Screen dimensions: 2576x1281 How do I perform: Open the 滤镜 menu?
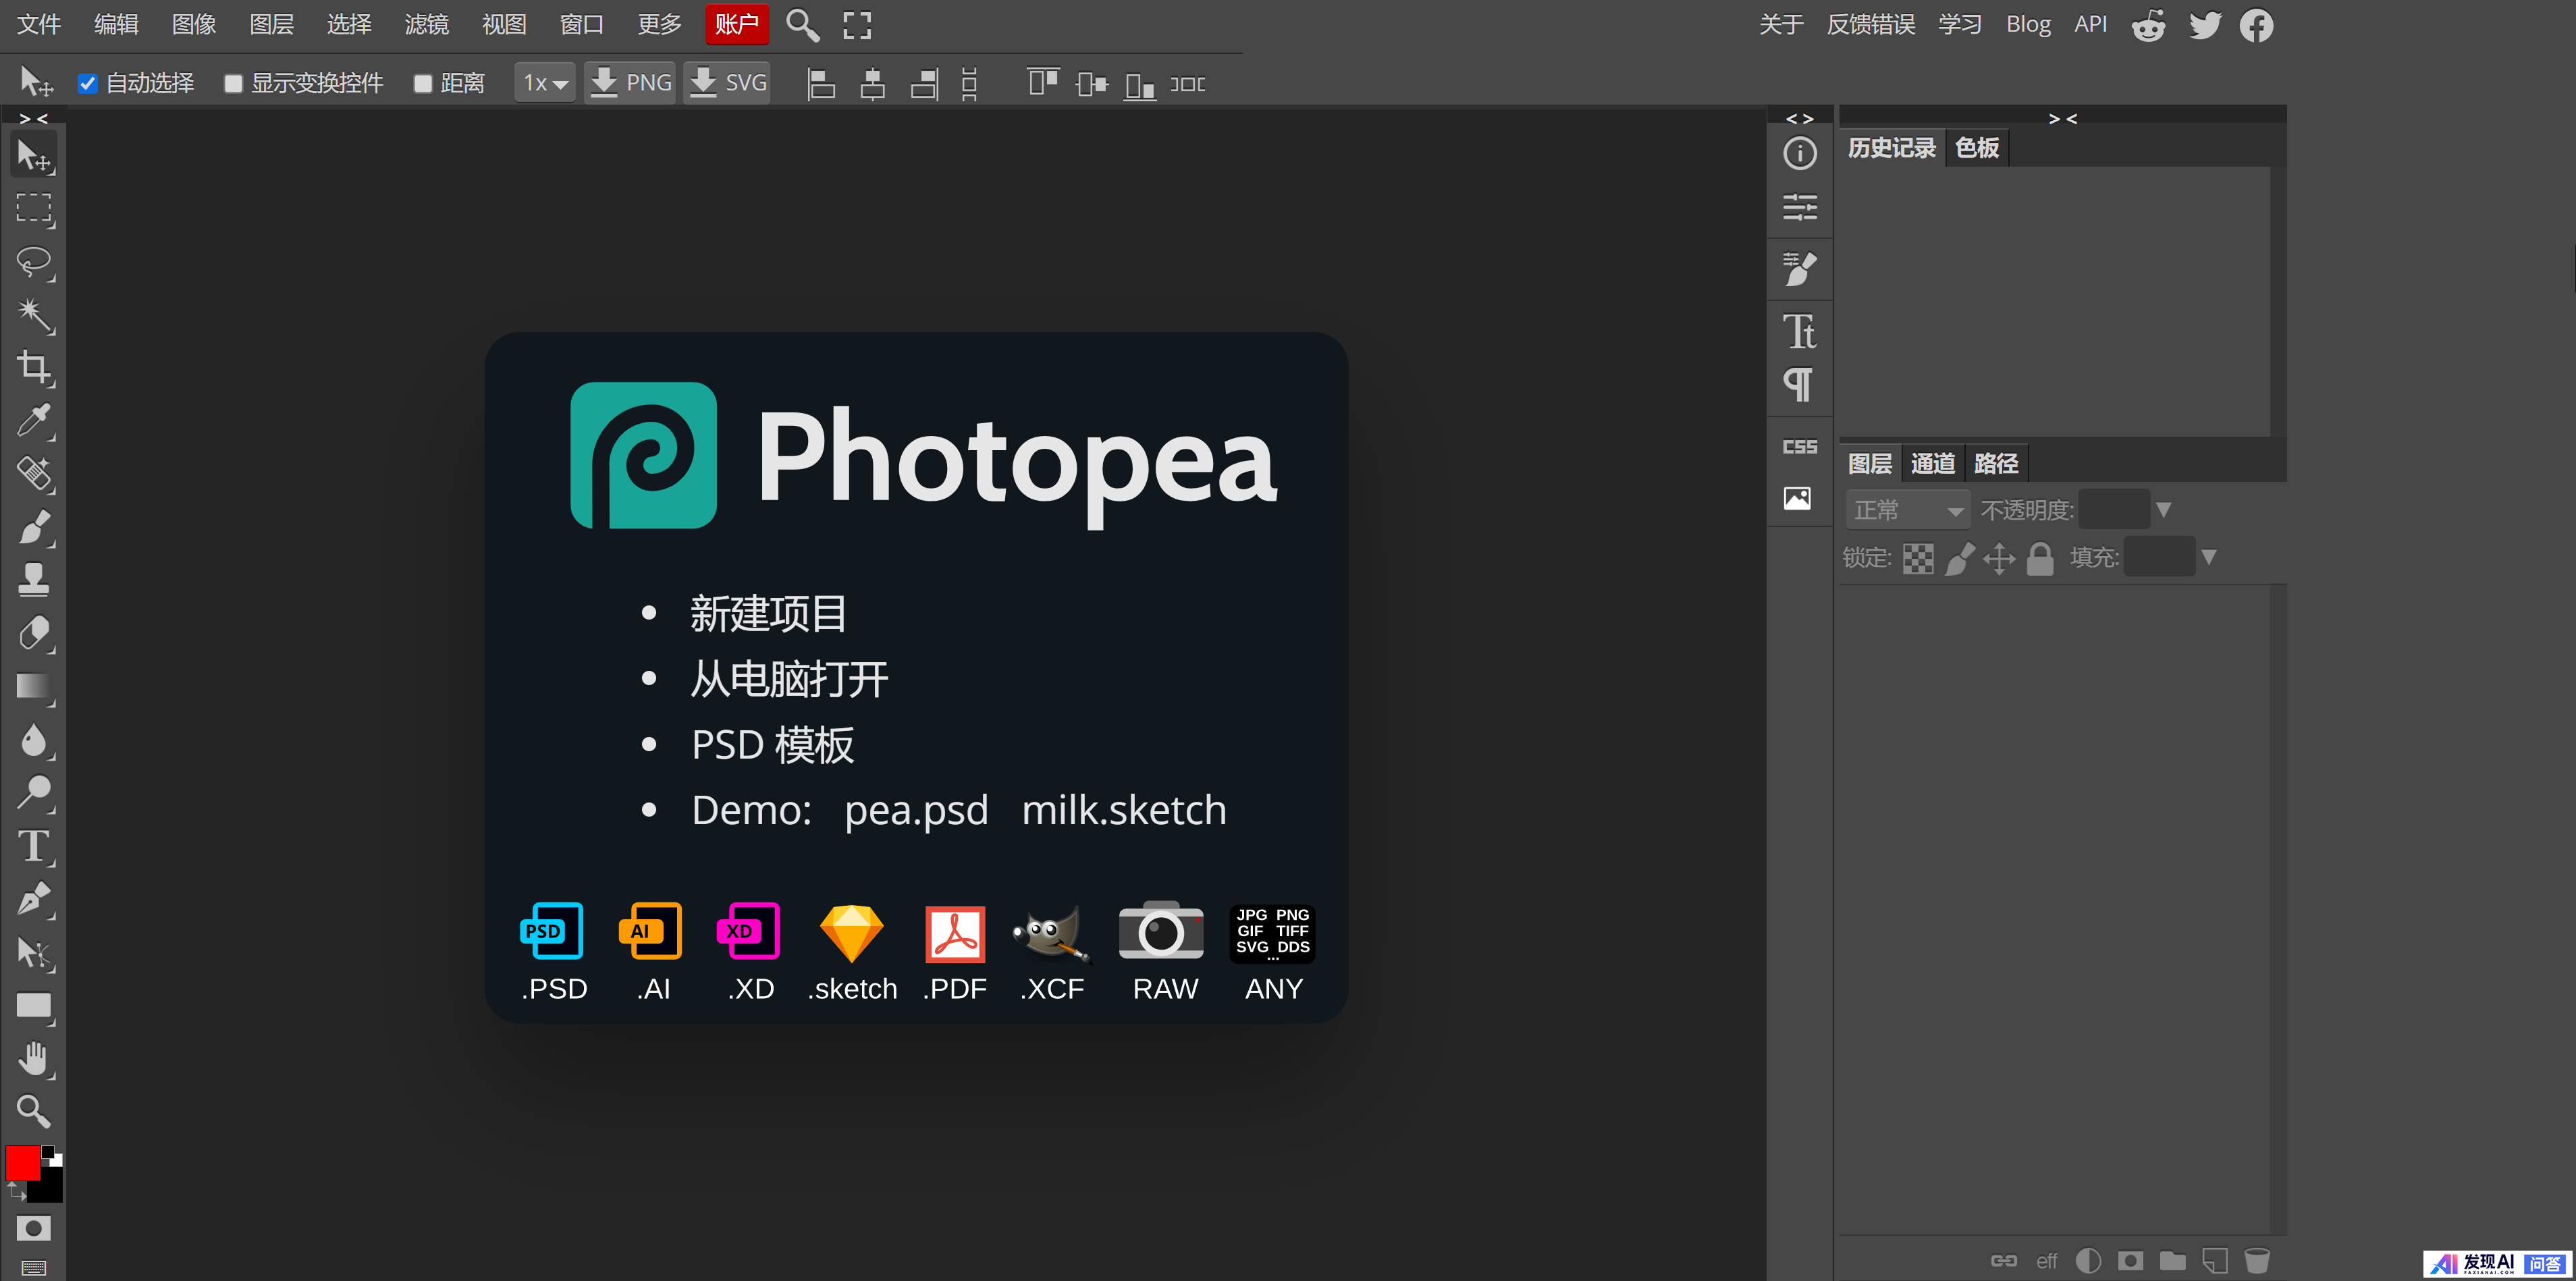426,24
